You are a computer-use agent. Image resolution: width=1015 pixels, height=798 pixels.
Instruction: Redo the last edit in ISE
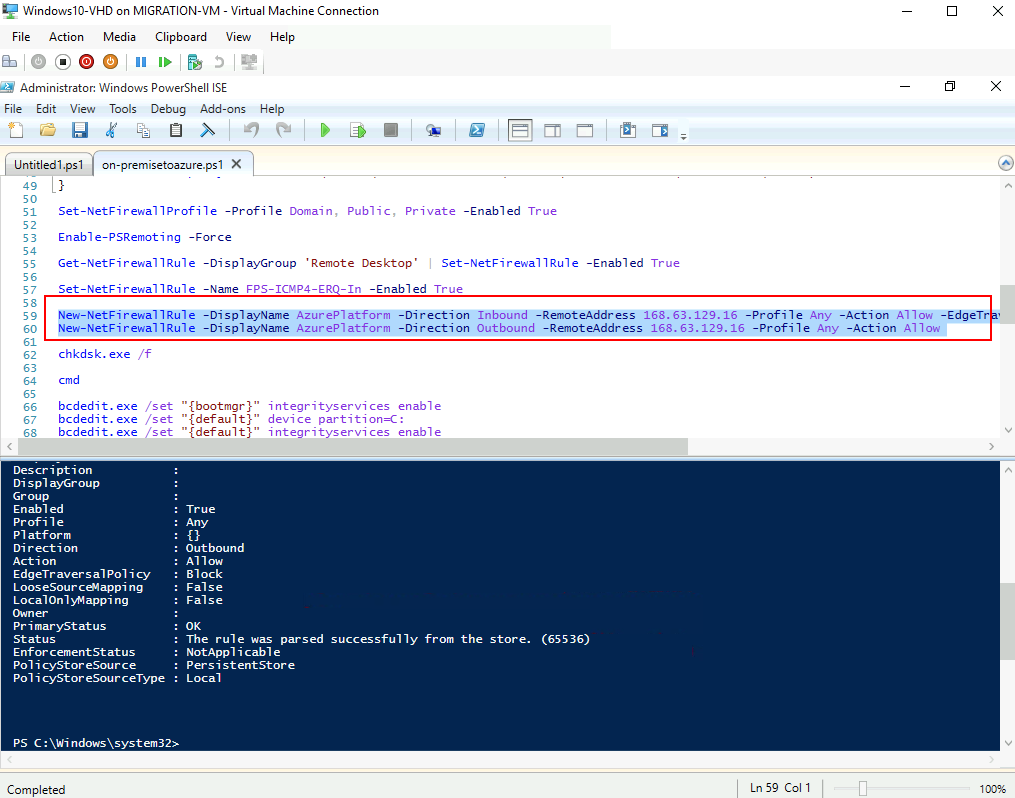(283, 130)
